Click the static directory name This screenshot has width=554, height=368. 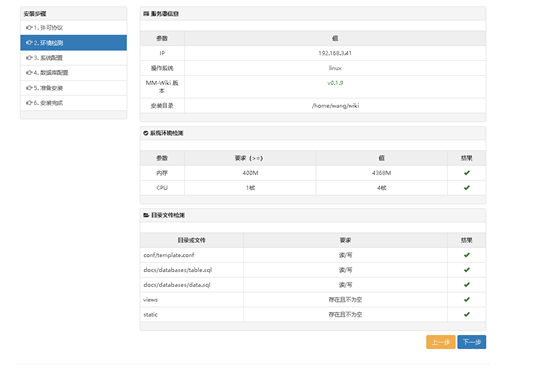(150, 314)
